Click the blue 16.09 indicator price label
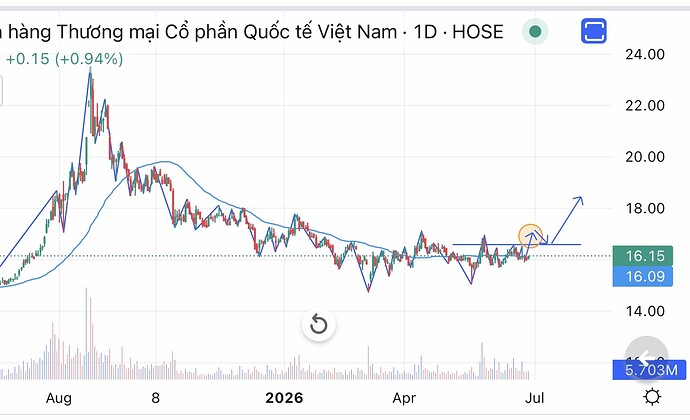This screenshot has width=690, height=420. (x=643, y=276)
